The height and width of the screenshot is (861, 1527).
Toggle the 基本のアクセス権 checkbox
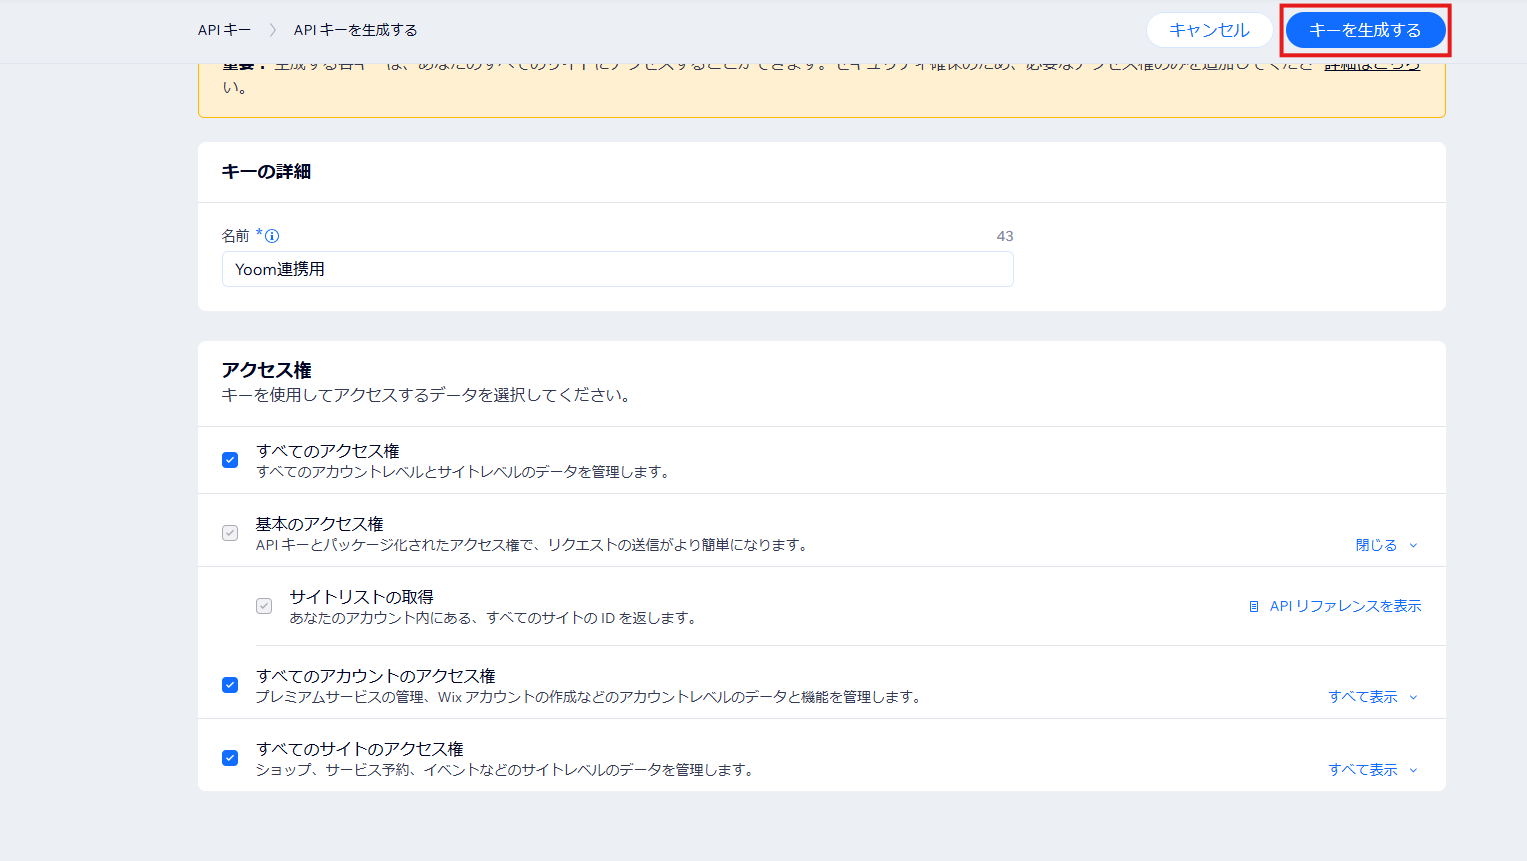230,533
